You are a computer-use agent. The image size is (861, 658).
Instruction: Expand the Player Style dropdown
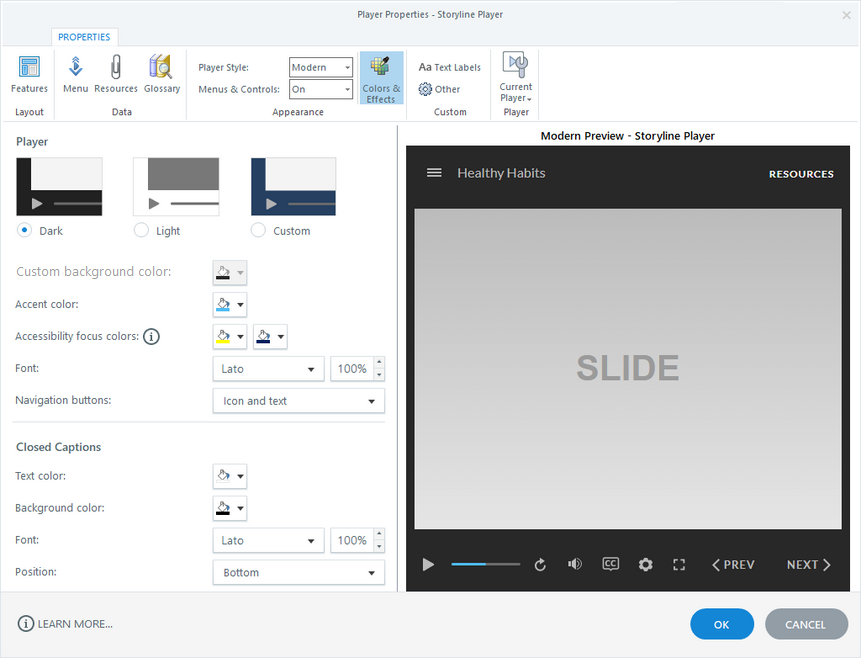coord(321,67)
